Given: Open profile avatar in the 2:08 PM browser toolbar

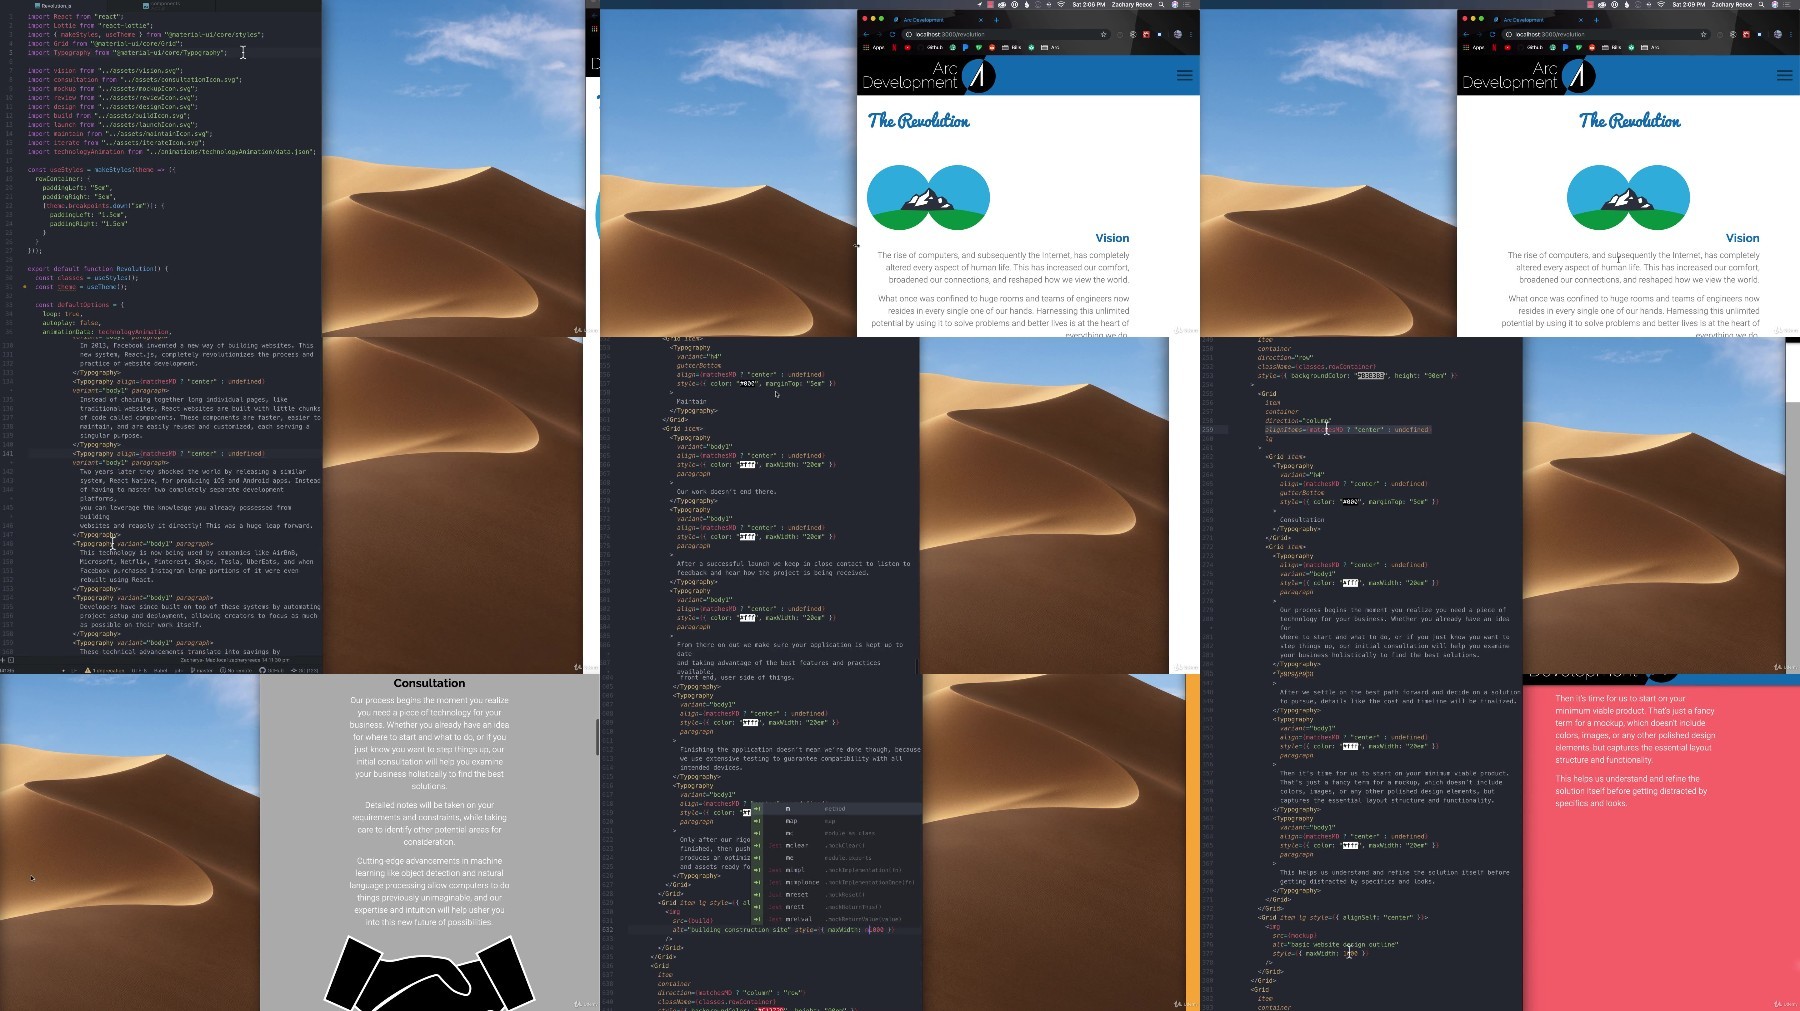Looking at the screenshot, I should click(x=1178, y=34).
